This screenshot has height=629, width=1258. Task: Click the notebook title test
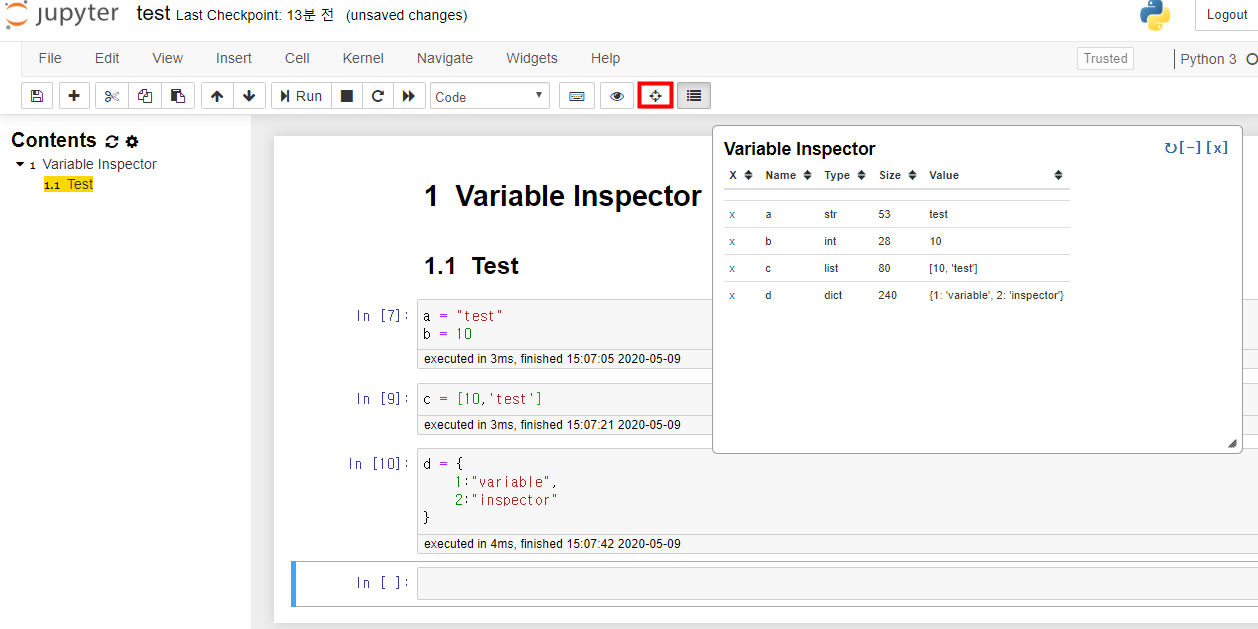click(153, 14)
